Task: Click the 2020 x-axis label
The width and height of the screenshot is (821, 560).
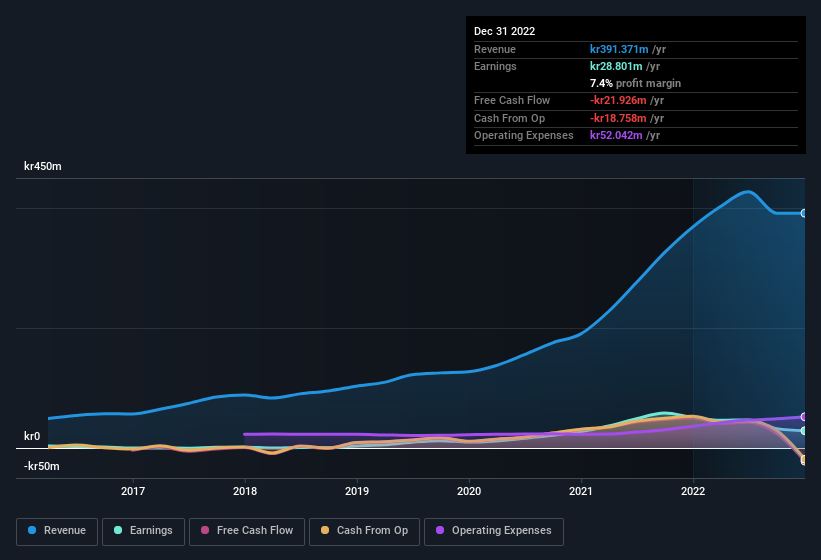Action: [x=469, y=491]
